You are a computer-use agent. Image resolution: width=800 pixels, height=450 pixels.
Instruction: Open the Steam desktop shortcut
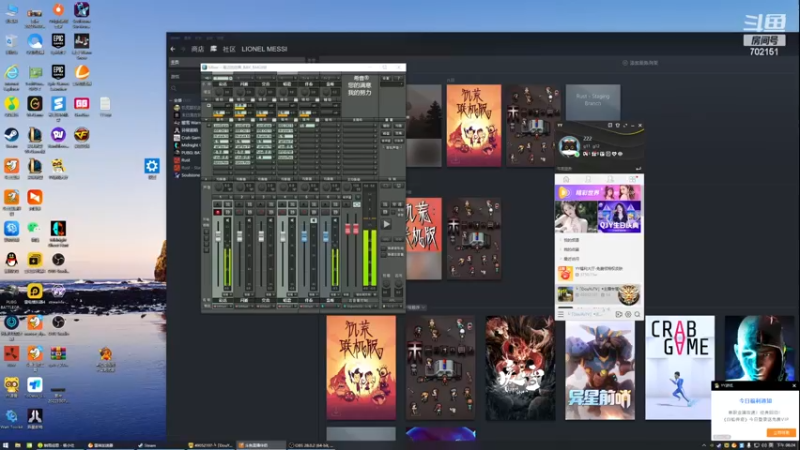(x=11, y=138)
